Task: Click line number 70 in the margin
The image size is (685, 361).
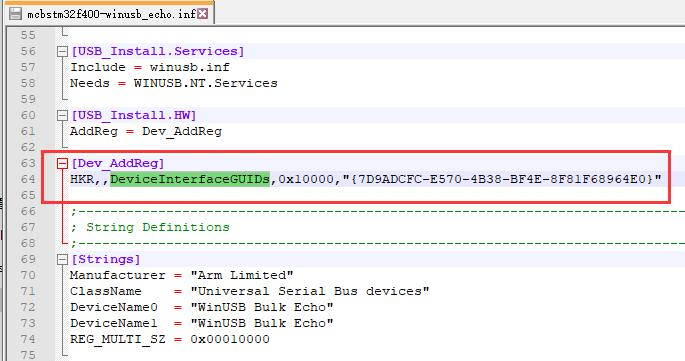Action: [x=28, y=275]
